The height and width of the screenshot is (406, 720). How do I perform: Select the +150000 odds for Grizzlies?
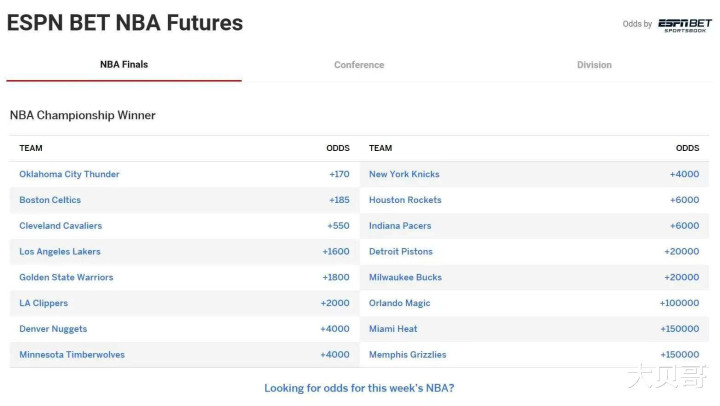pos(680,355)
